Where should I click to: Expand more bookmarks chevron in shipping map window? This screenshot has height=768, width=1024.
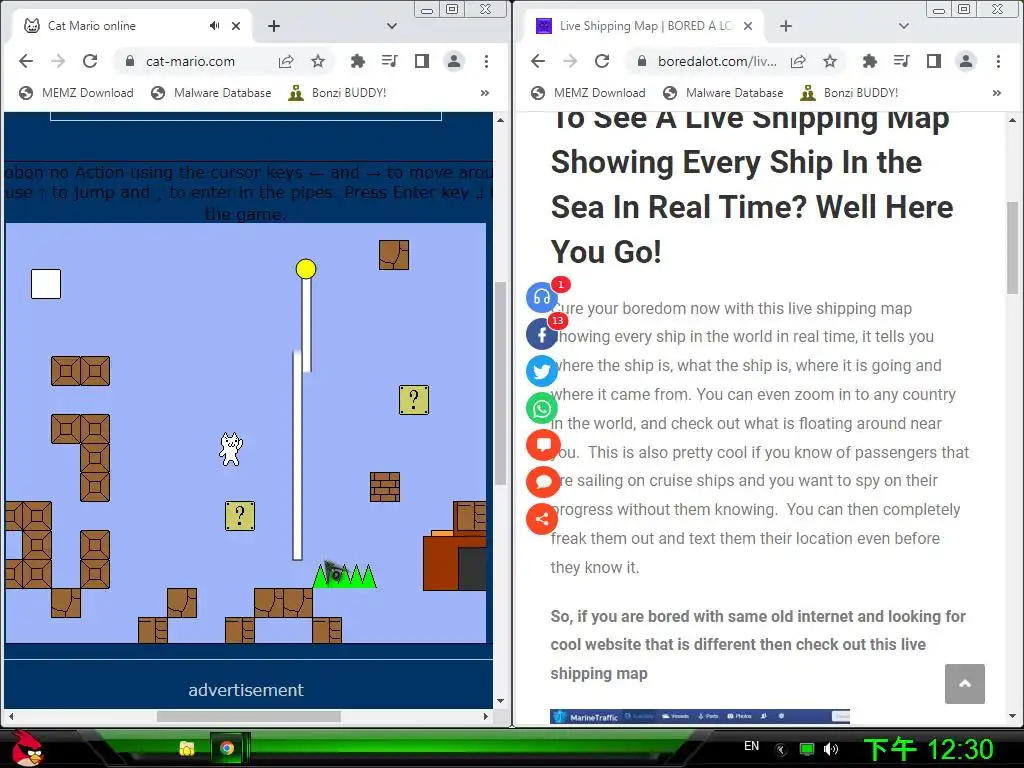tap(997, 93)
